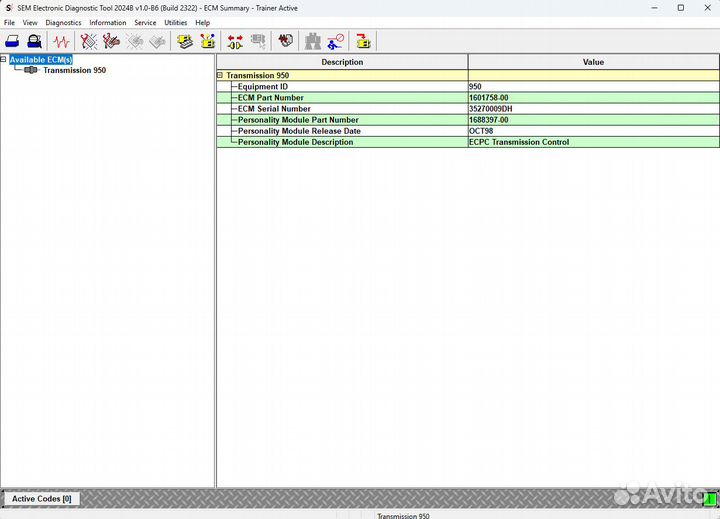This screenshot has width=720, height=519.
Task: Click the Active Codes [0] button
Action: (x=41, y=498)
